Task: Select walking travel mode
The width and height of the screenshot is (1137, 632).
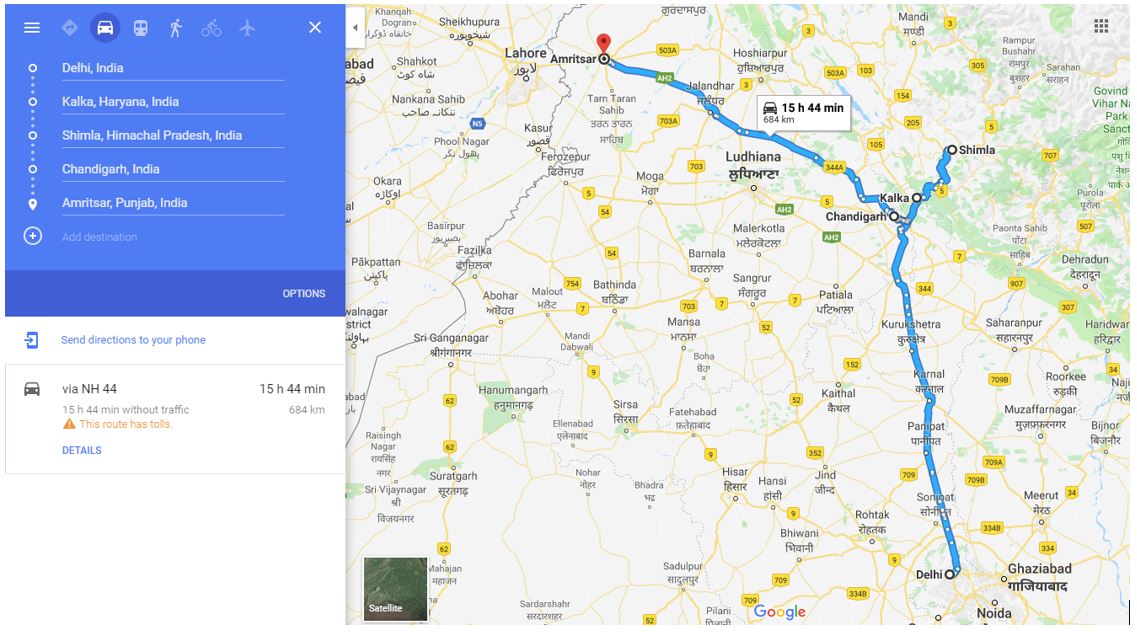Action: (x=175, y=28)
